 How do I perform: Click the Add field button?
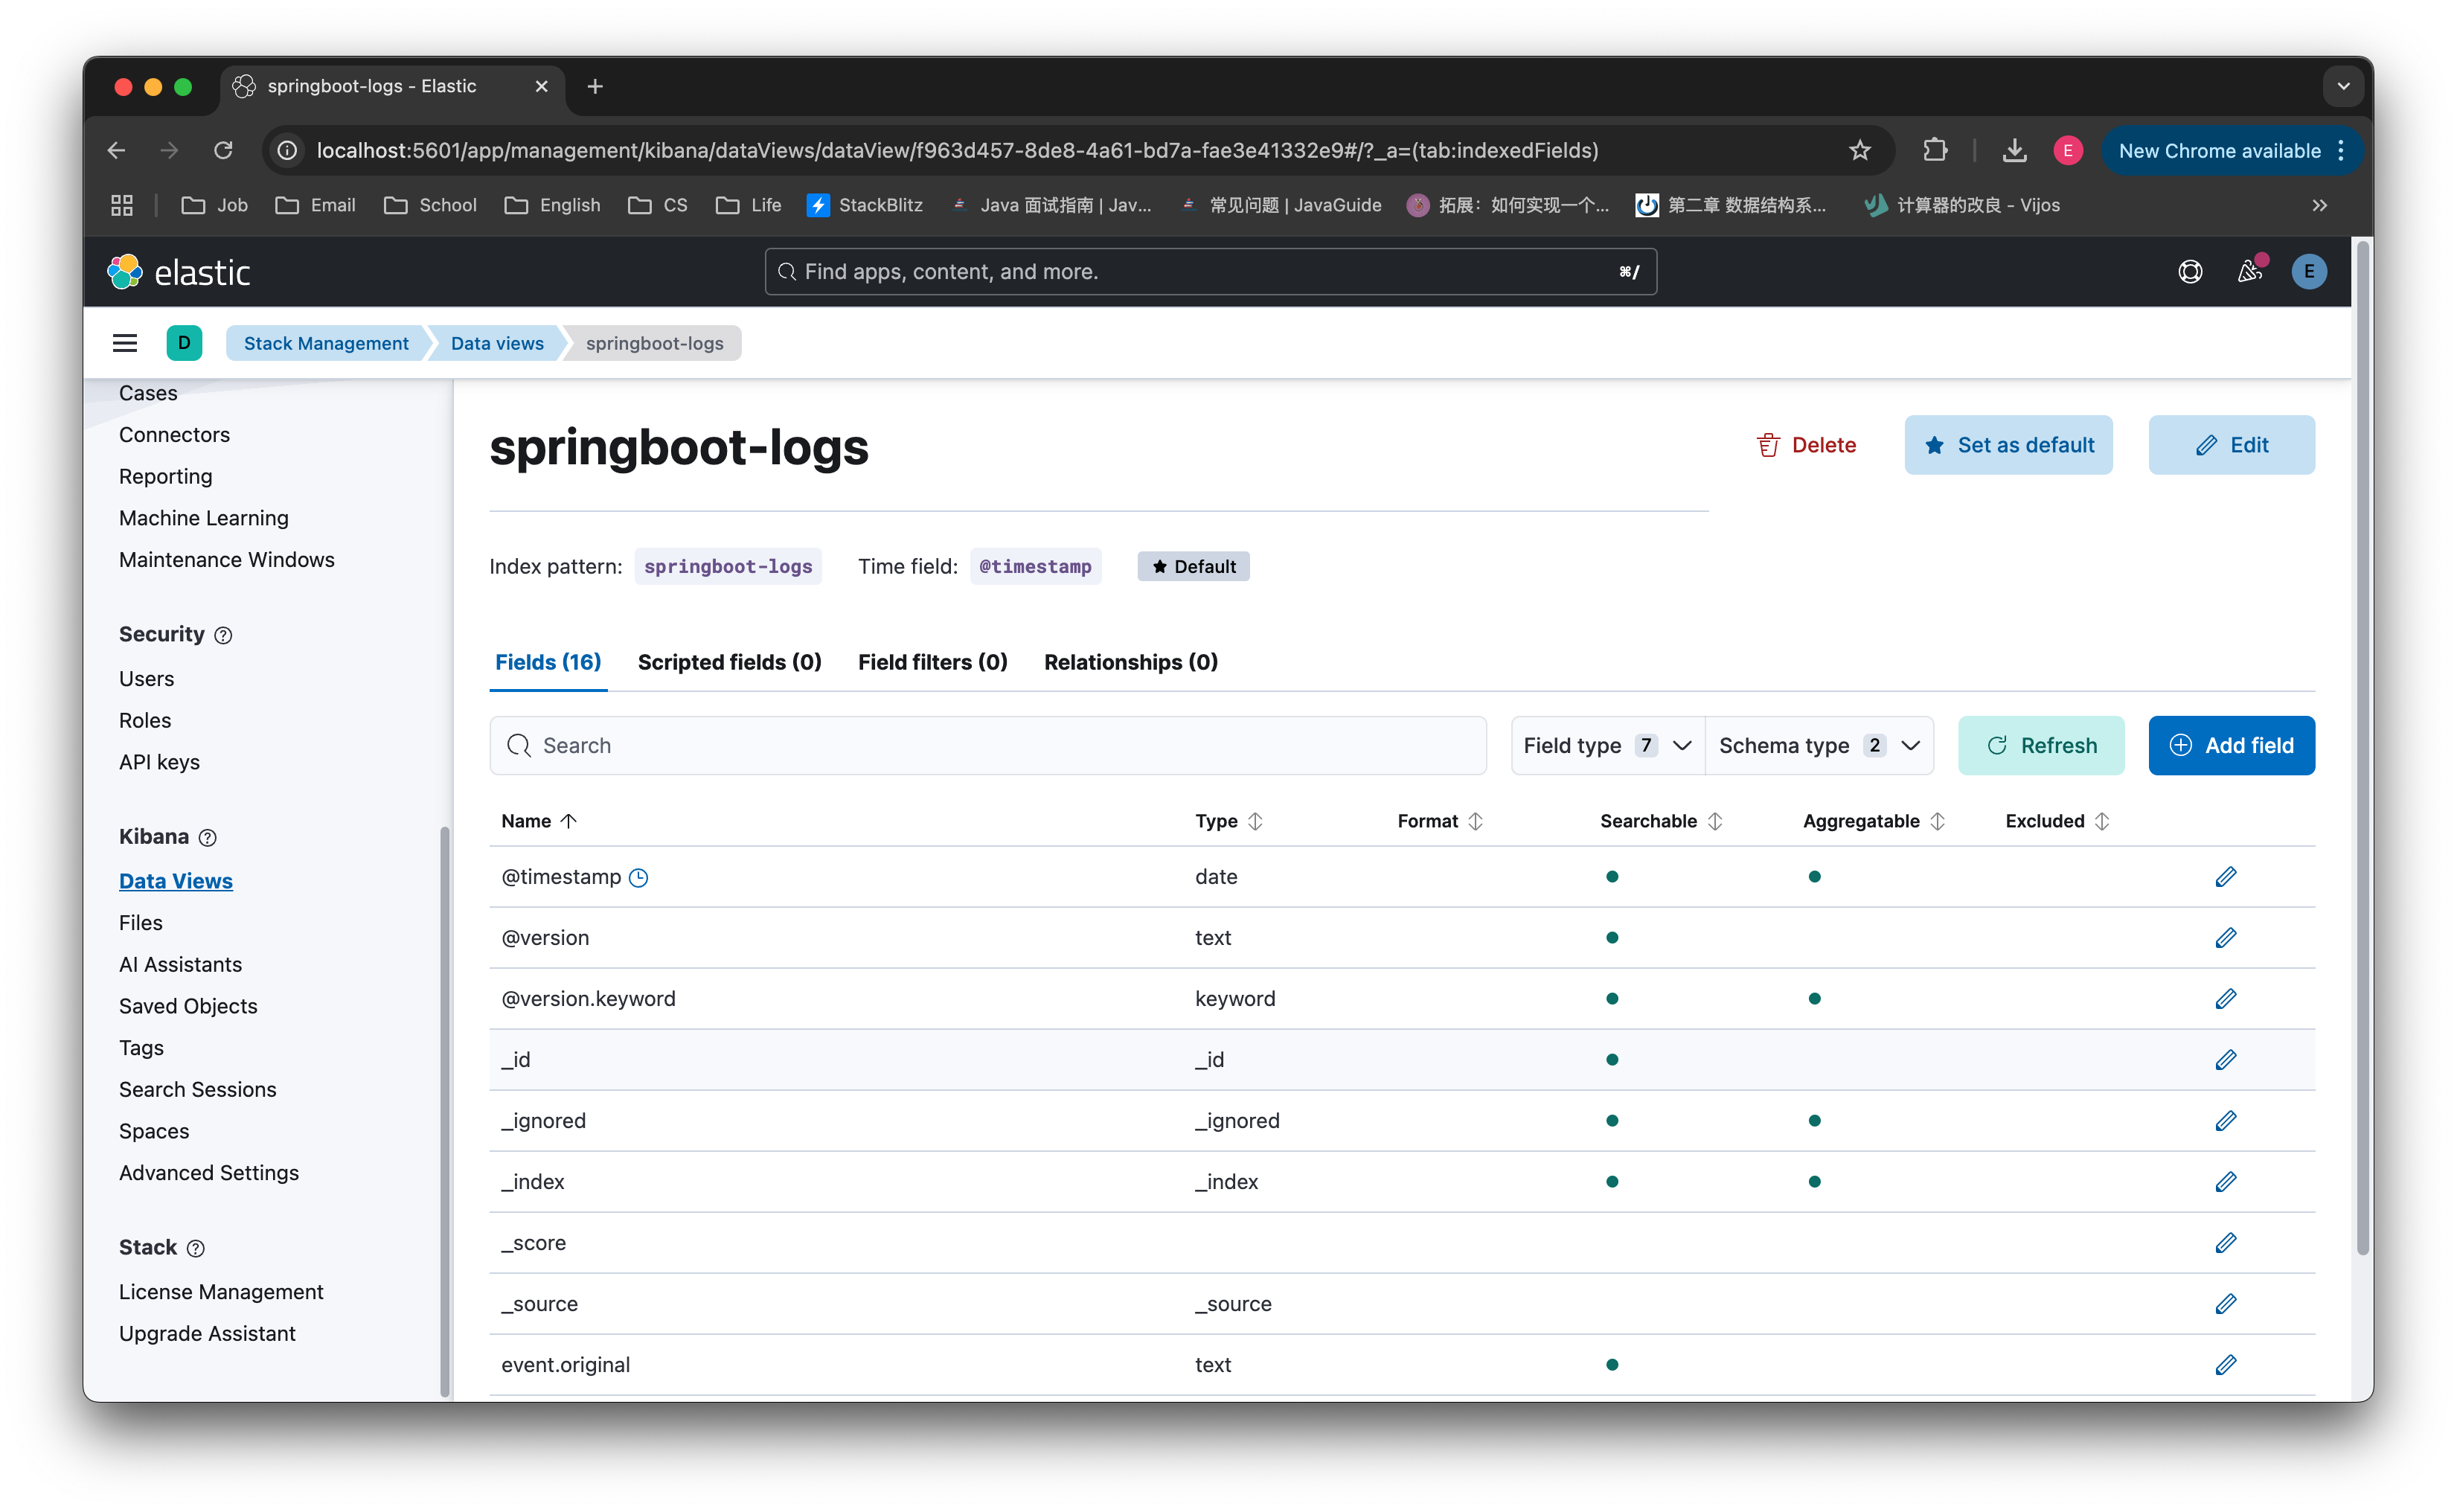click(x=2231, y=745)
